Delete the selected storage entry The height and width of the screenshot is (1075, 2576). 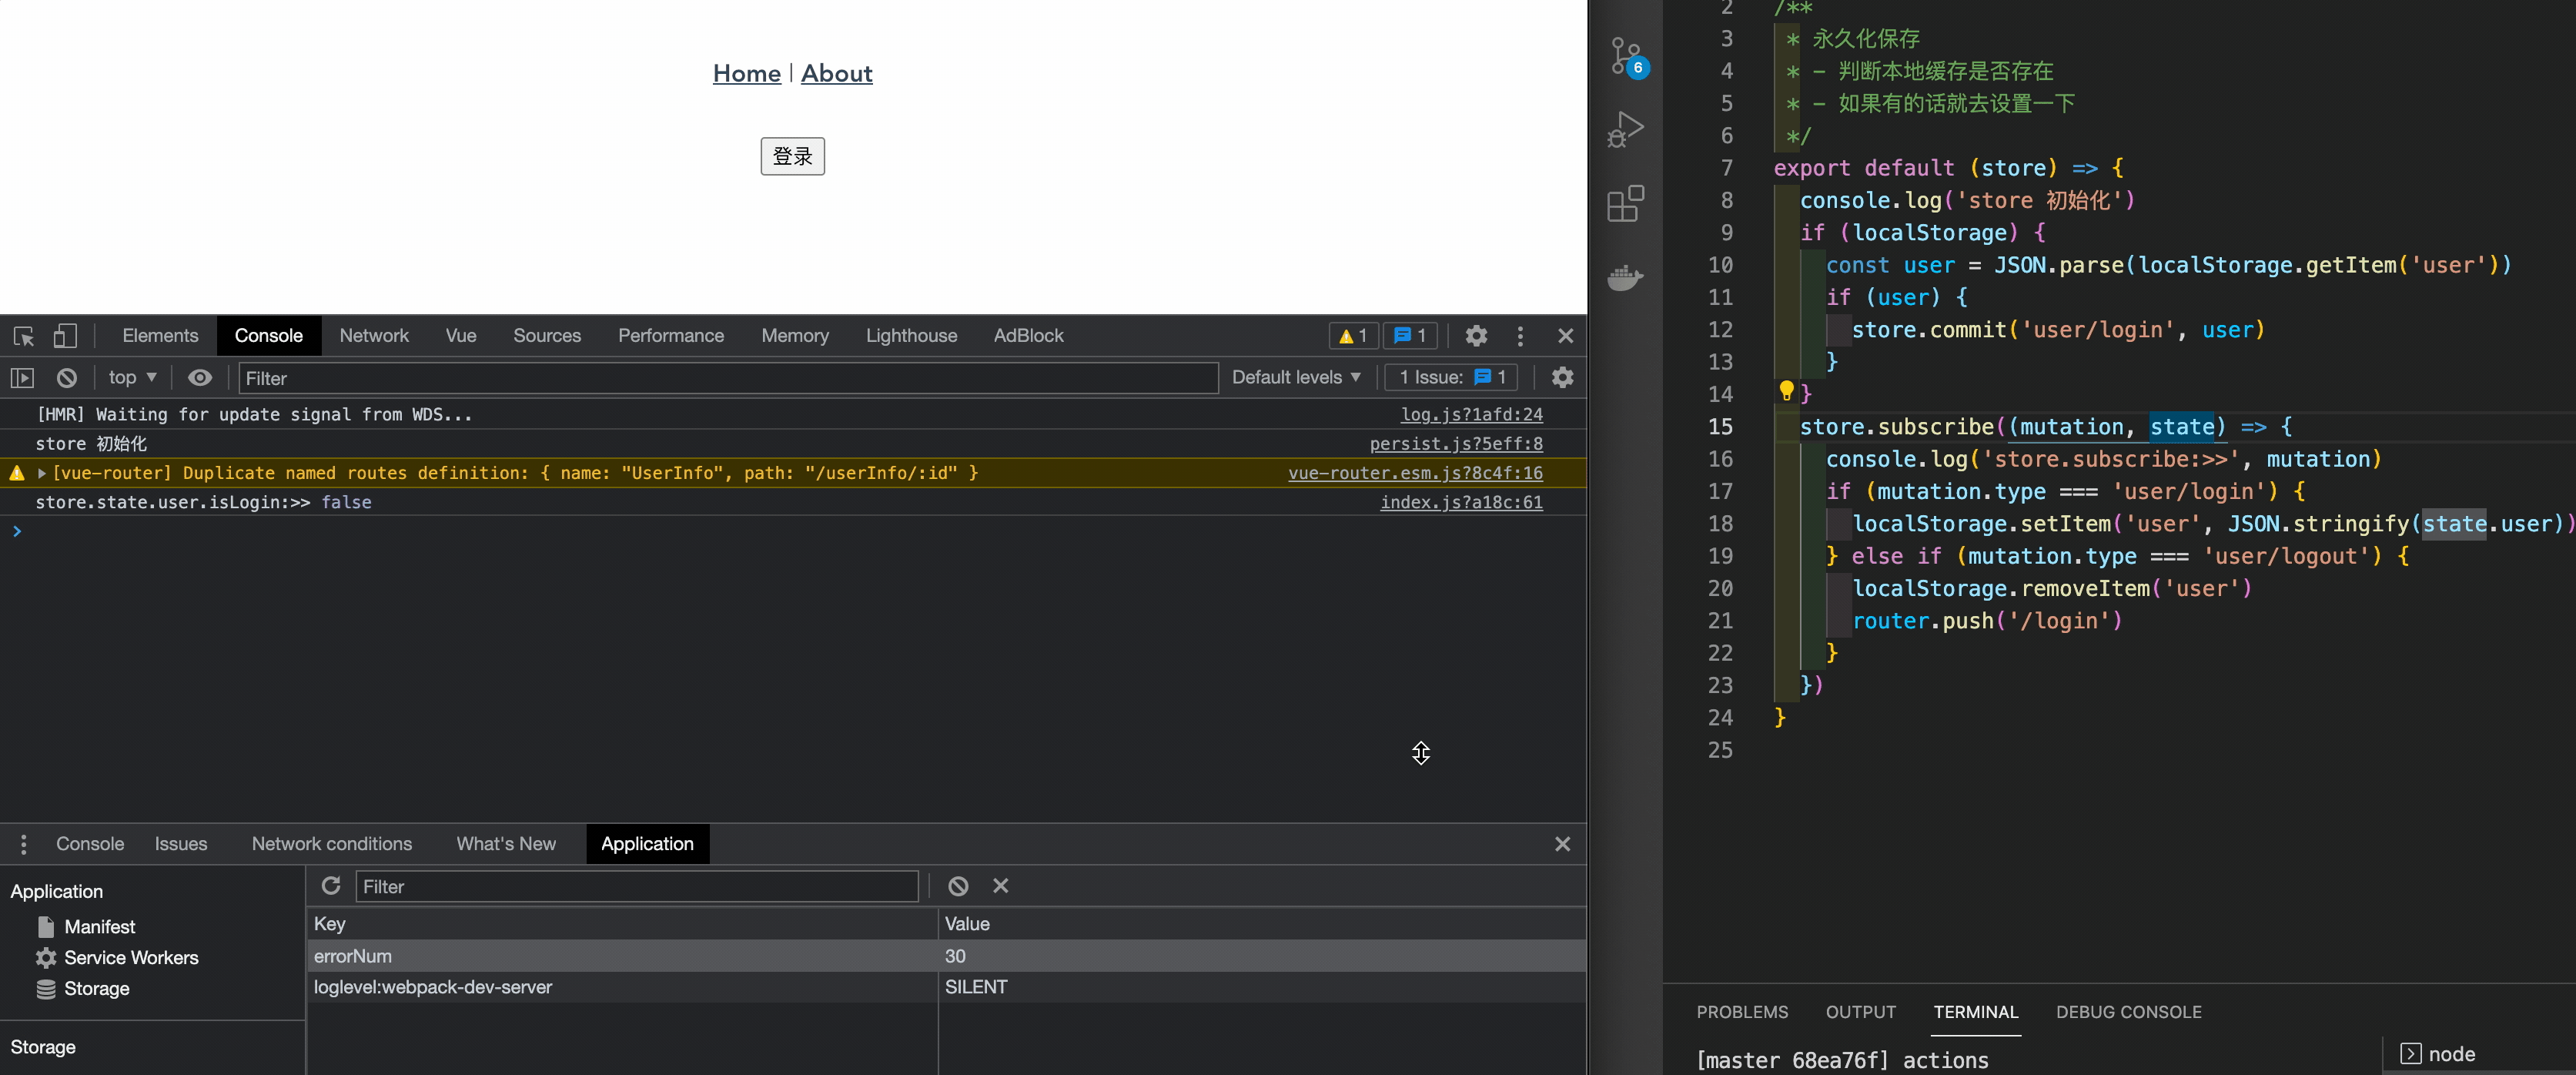pyautogui.click(x=1000, y=886)
